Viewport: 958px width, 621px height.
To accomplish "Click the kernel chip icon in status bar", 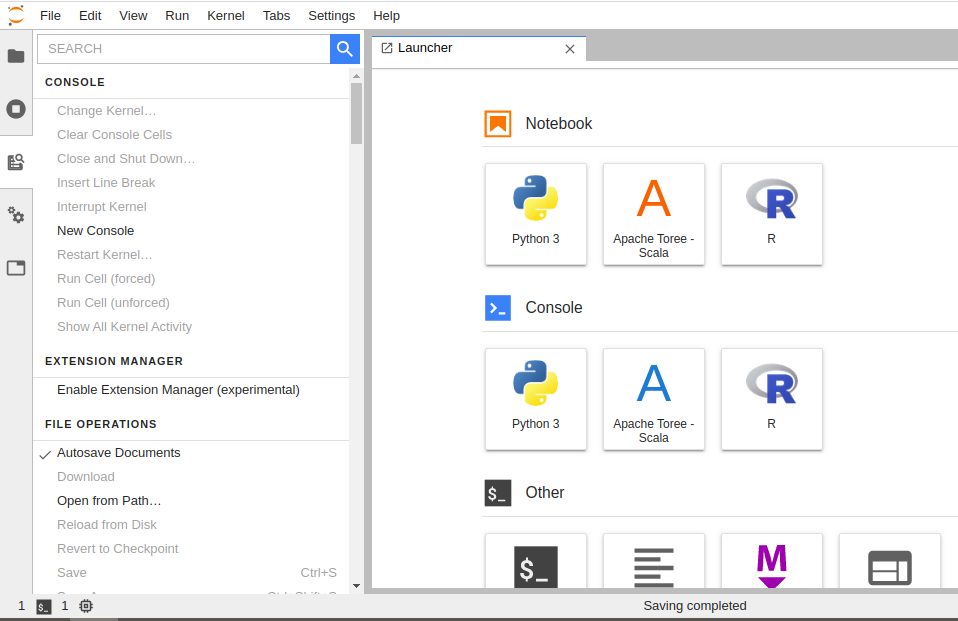I will 86,606.
